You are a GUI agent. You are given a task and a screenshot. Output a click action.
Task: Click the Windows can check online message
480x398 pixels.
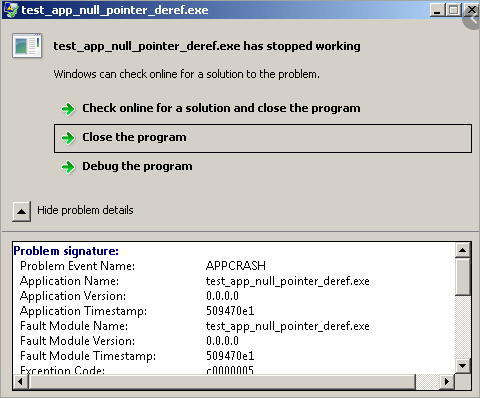pos(186,74)
